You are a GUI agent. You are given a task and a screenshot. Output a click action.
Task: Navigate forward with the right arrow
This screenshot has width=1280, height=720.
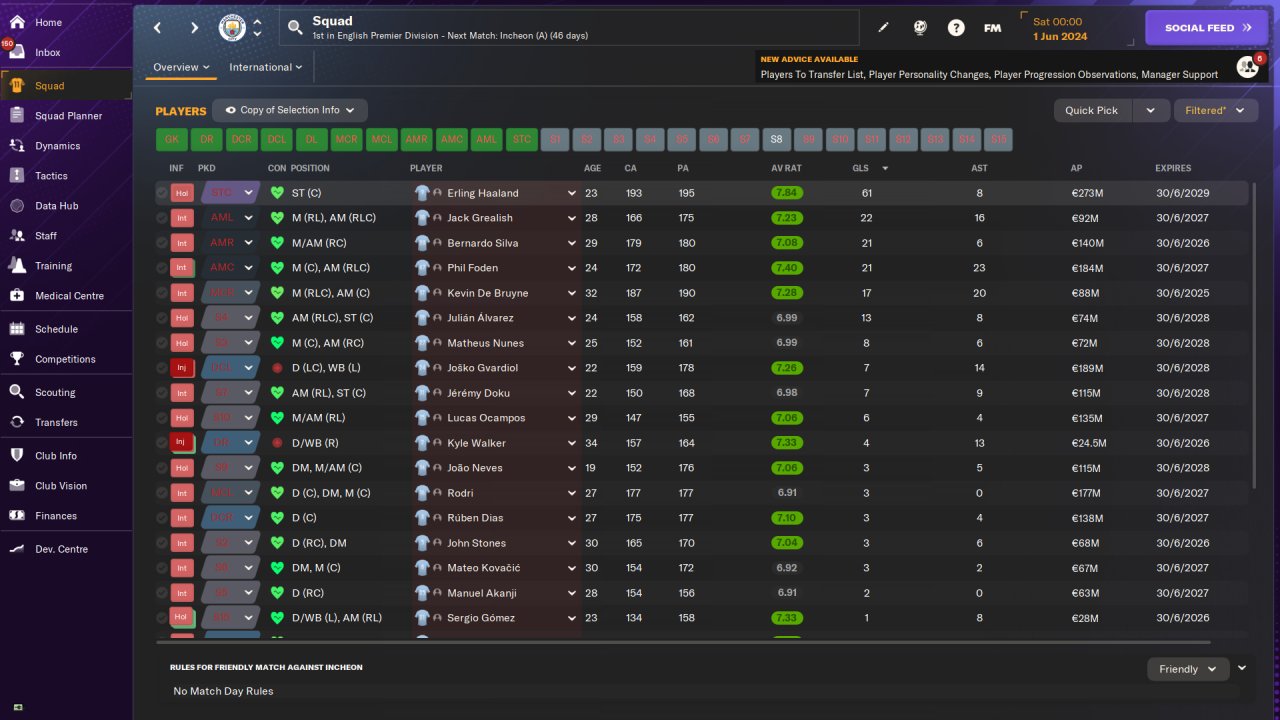pos(194,28)
